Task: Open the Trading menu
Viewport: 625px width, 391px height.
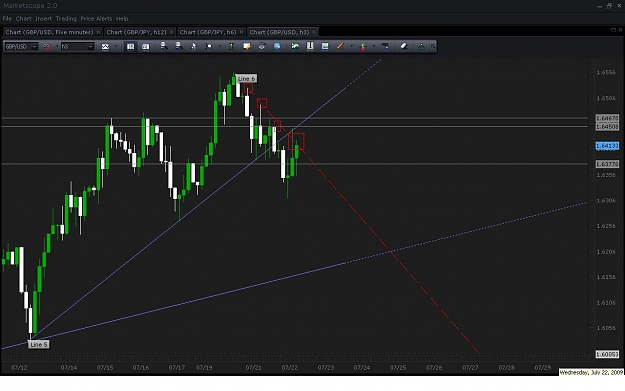Action: coord(66,19)
